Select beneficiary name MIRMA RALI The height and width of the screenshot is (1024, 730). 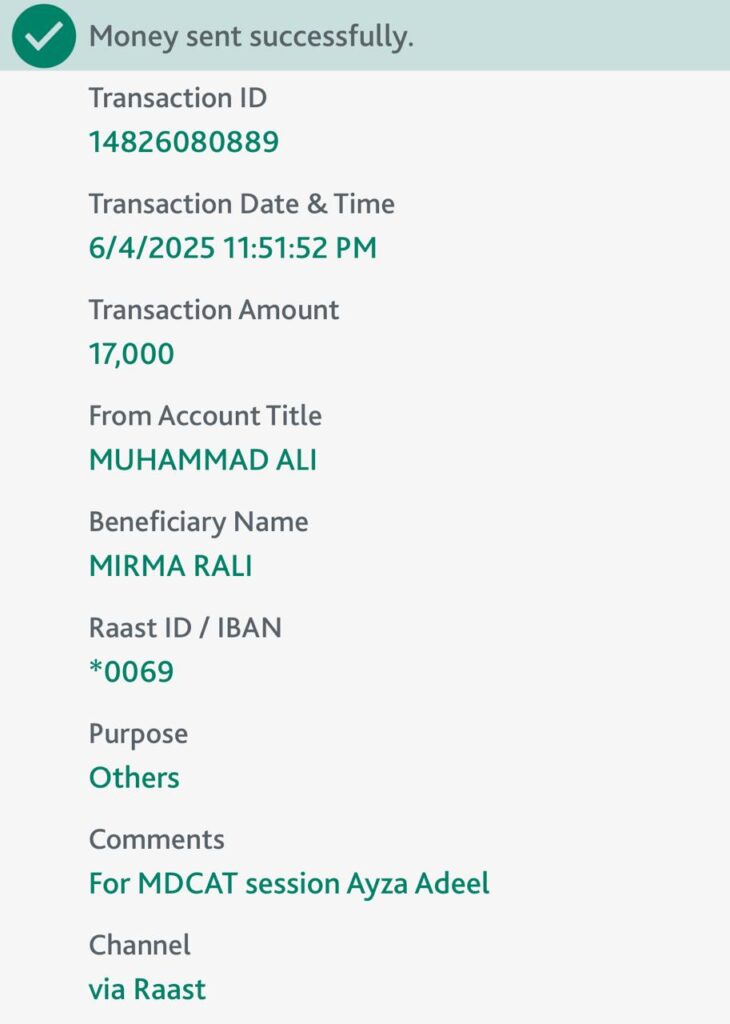(170, 566)
